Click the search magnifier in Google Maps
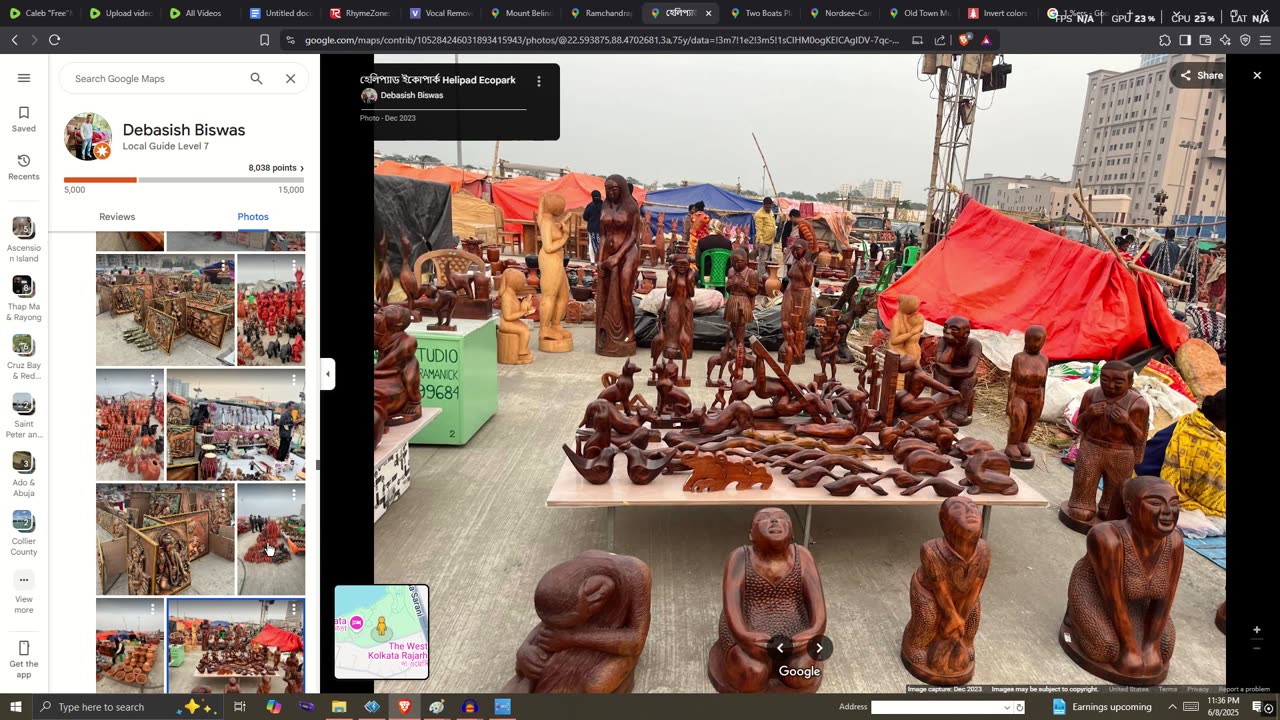1280x720 pixels. [x=256, y=78]
